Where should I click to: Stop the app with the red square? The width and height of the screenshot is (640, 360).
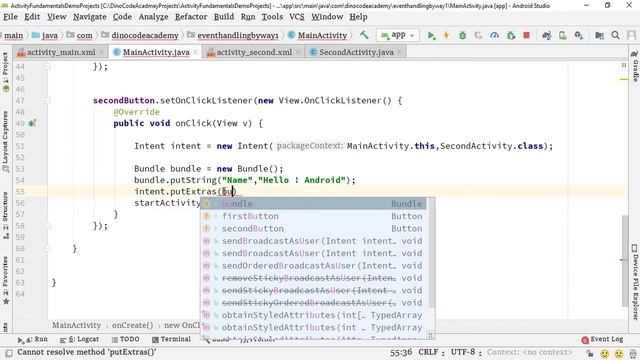tap(527, 36)
